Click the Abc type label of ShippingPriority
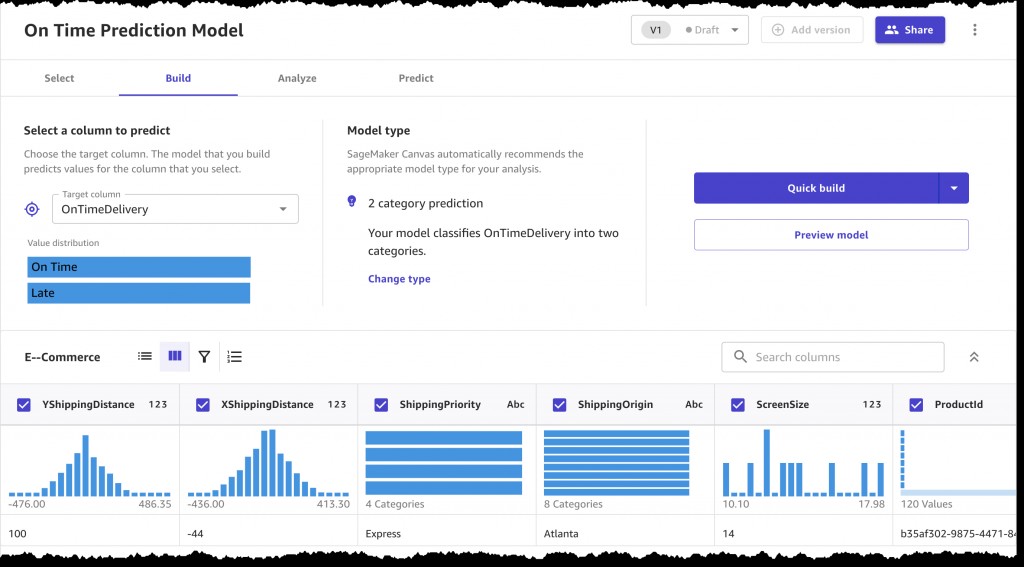Screen dimensions: 1024x567 516,404
